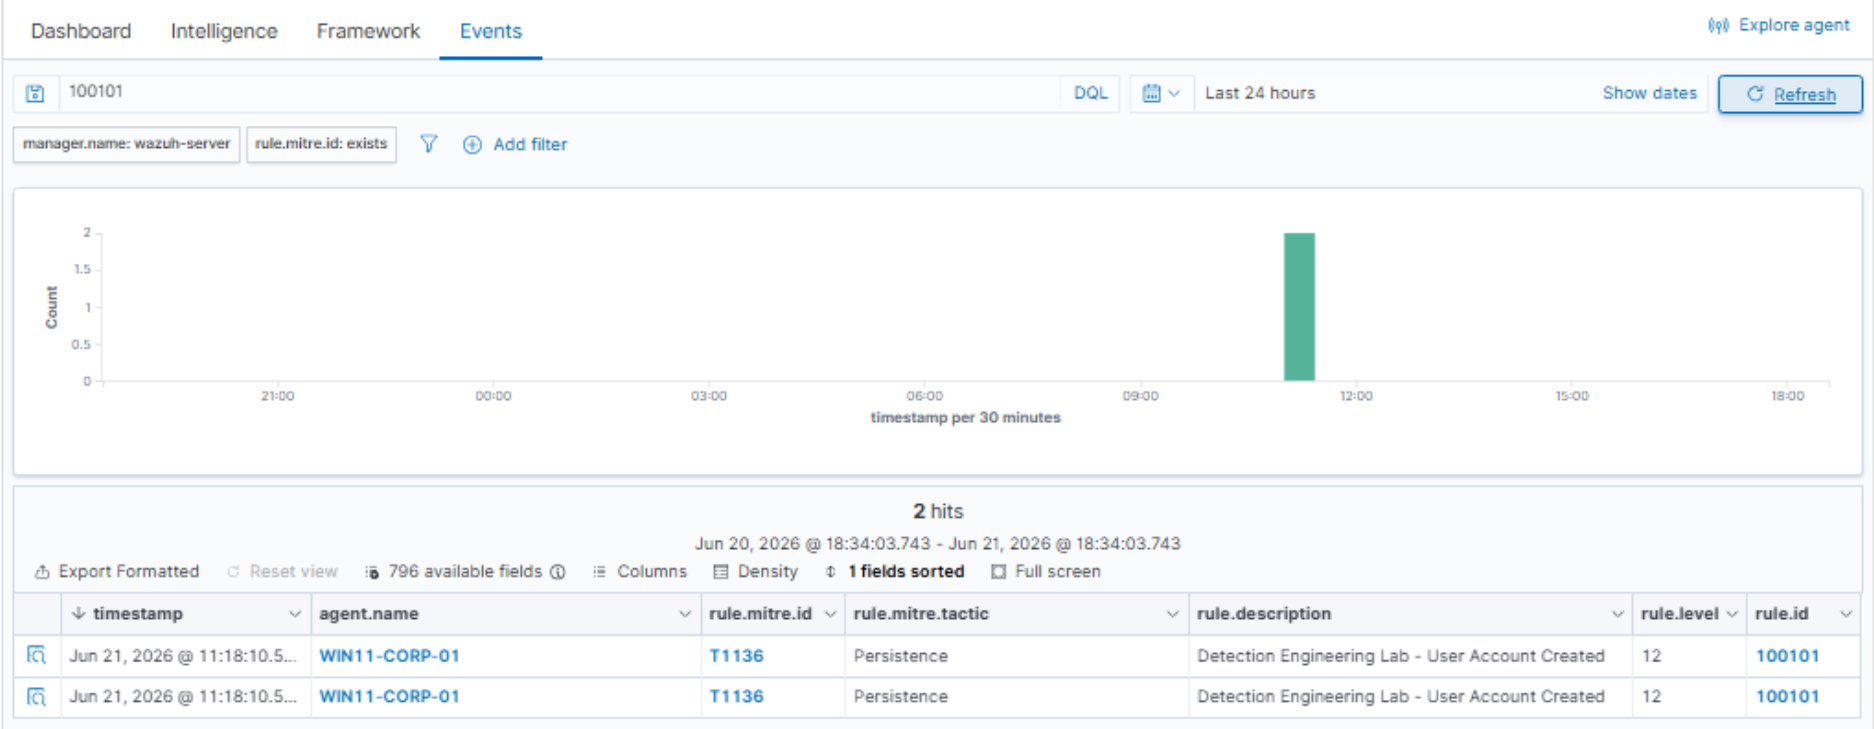Open rule.mitre.tactic column header menu chevron
1874x729 pixels.
1172,614
